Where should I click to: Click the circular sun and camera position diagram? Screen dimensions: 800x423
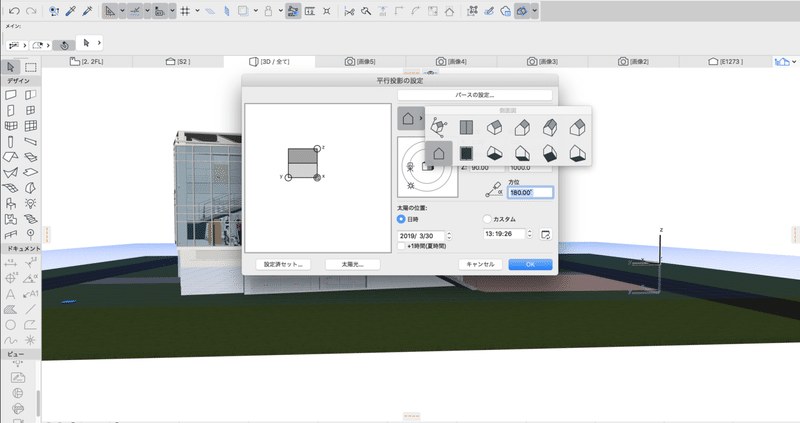point(428,167)
